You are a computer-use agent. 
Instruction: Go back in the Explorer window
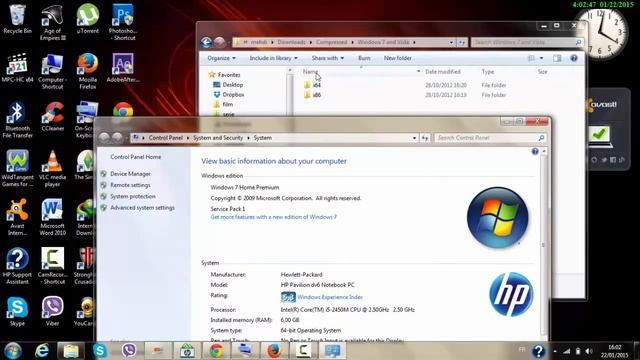[x=206, y=42]
